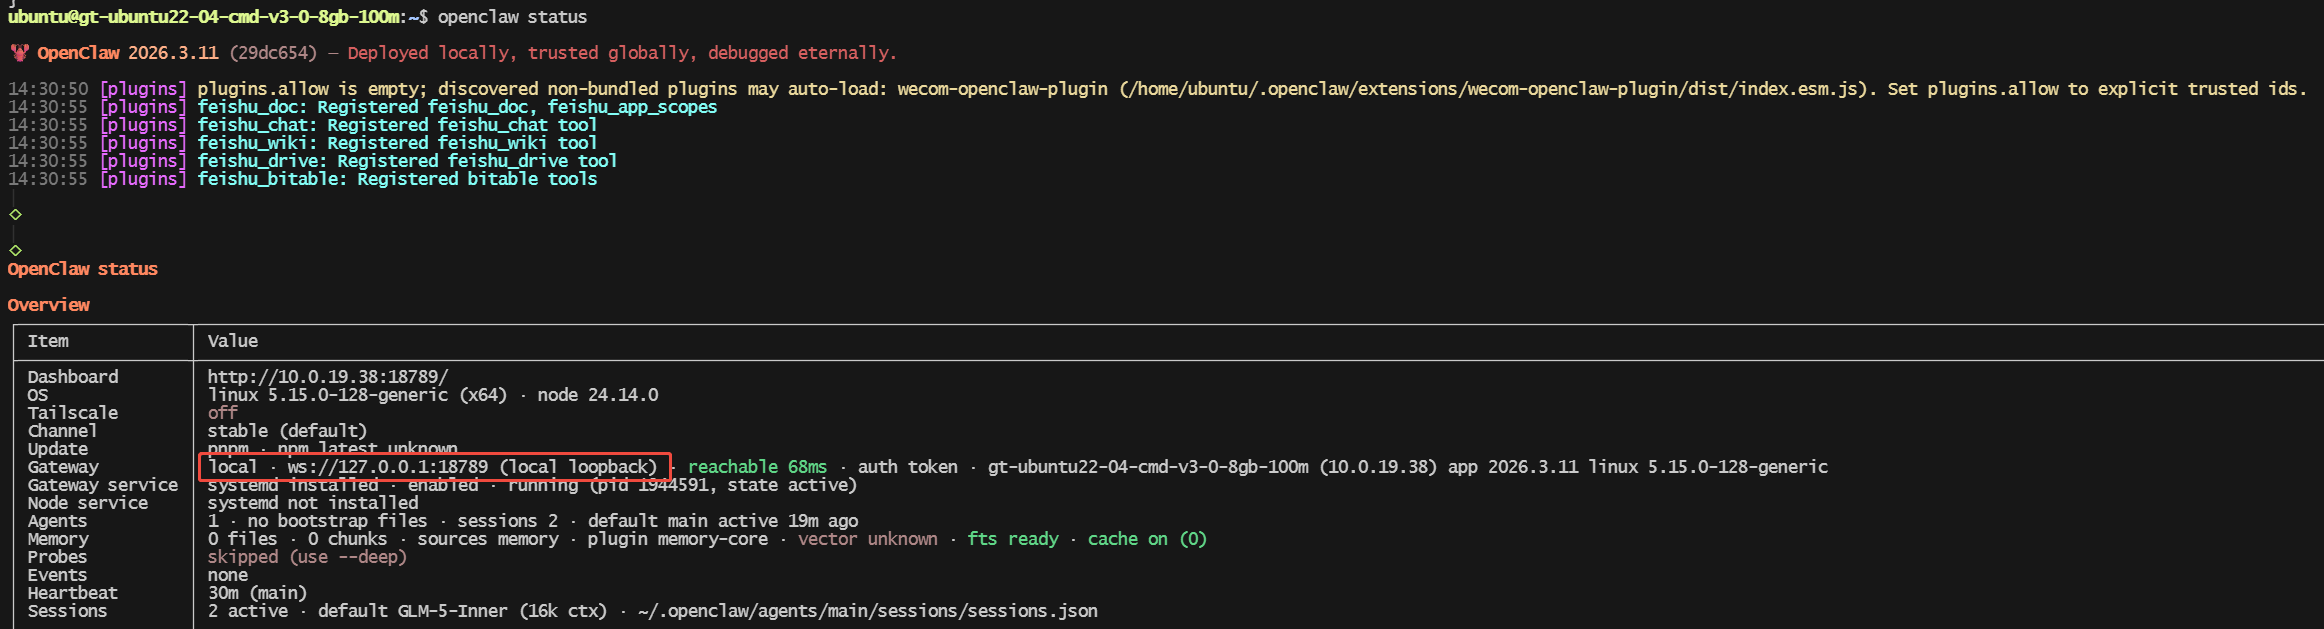Click the Heartbeat '30m (main)' value
Viewport: 2324px width, 629px height.
coord(257,593)
